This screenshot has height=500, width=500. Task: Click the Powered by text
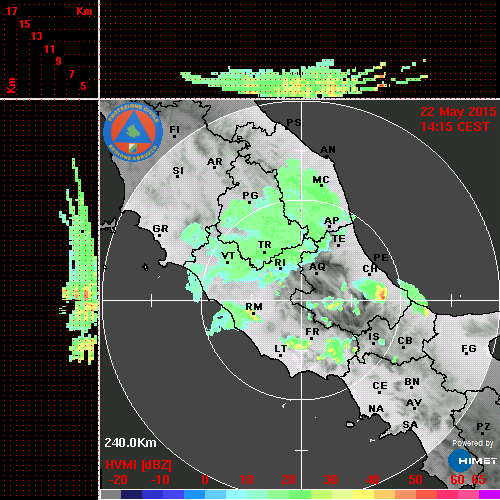coord(473,443)
